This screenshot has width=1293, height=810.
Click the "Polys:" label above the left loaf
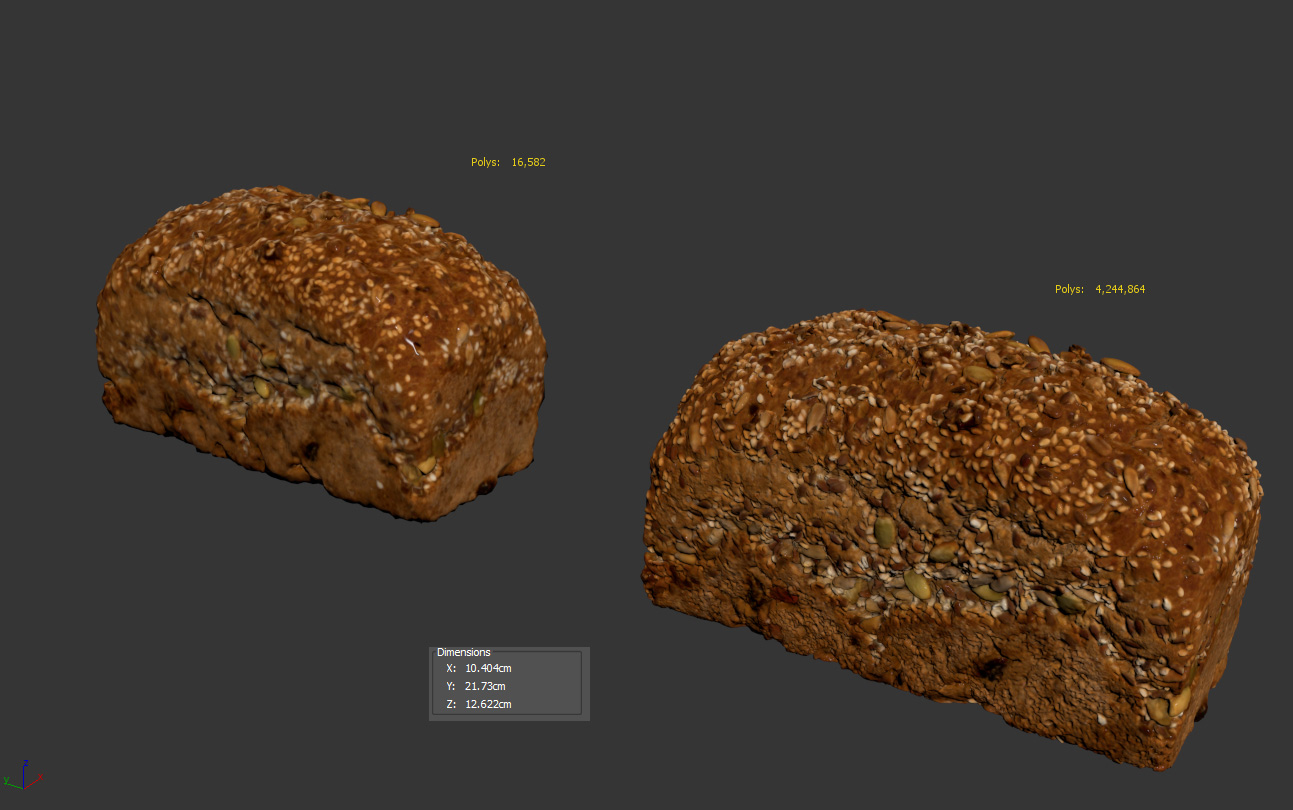[485, 162]
